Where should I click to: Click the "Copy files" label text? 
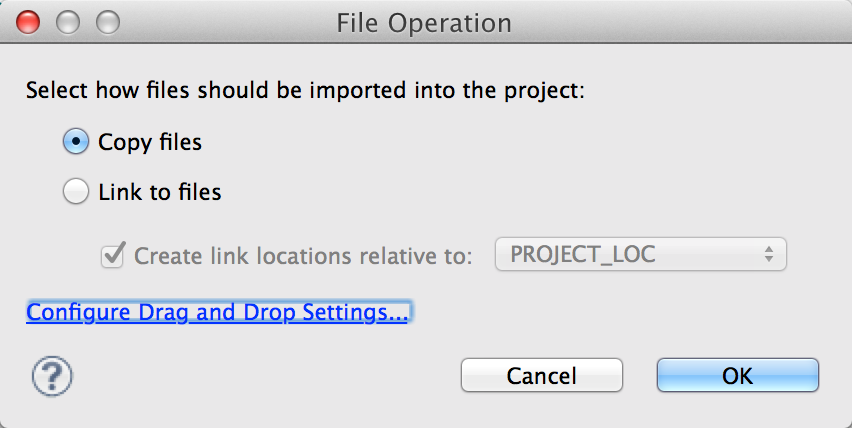click(x=150, y=142)
